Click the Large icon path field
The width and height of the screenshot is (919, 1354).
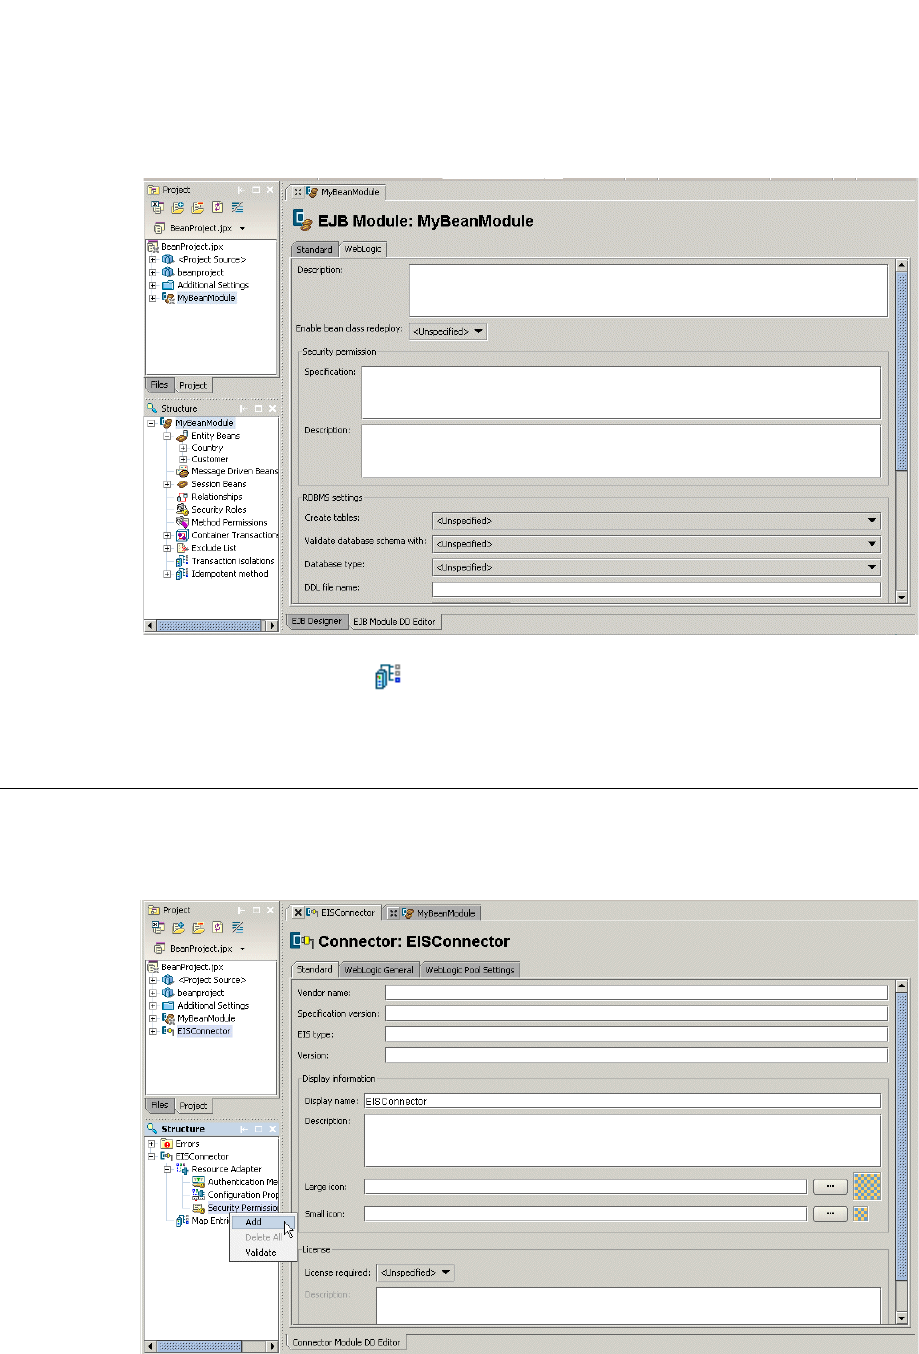coord(585,1187)
